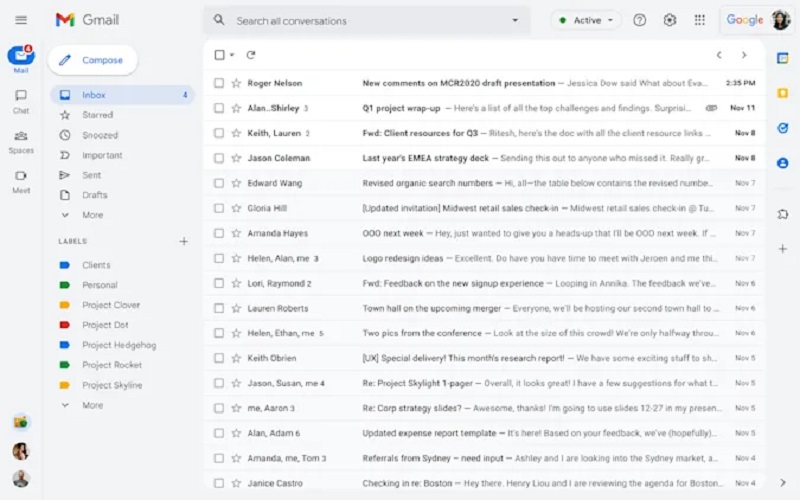Tick the Edward Wang email checkbox
The width and height of the screenshot is (800, 500).
click(x=219, y=183)
